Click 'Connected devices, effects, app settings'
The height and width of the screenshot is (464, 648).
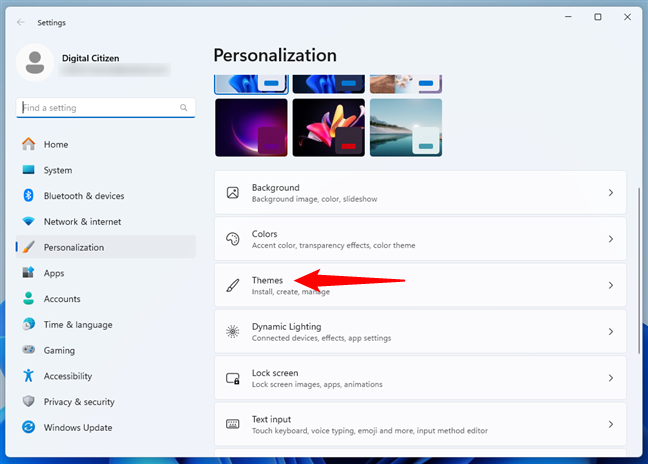click(x=321, y=338)
